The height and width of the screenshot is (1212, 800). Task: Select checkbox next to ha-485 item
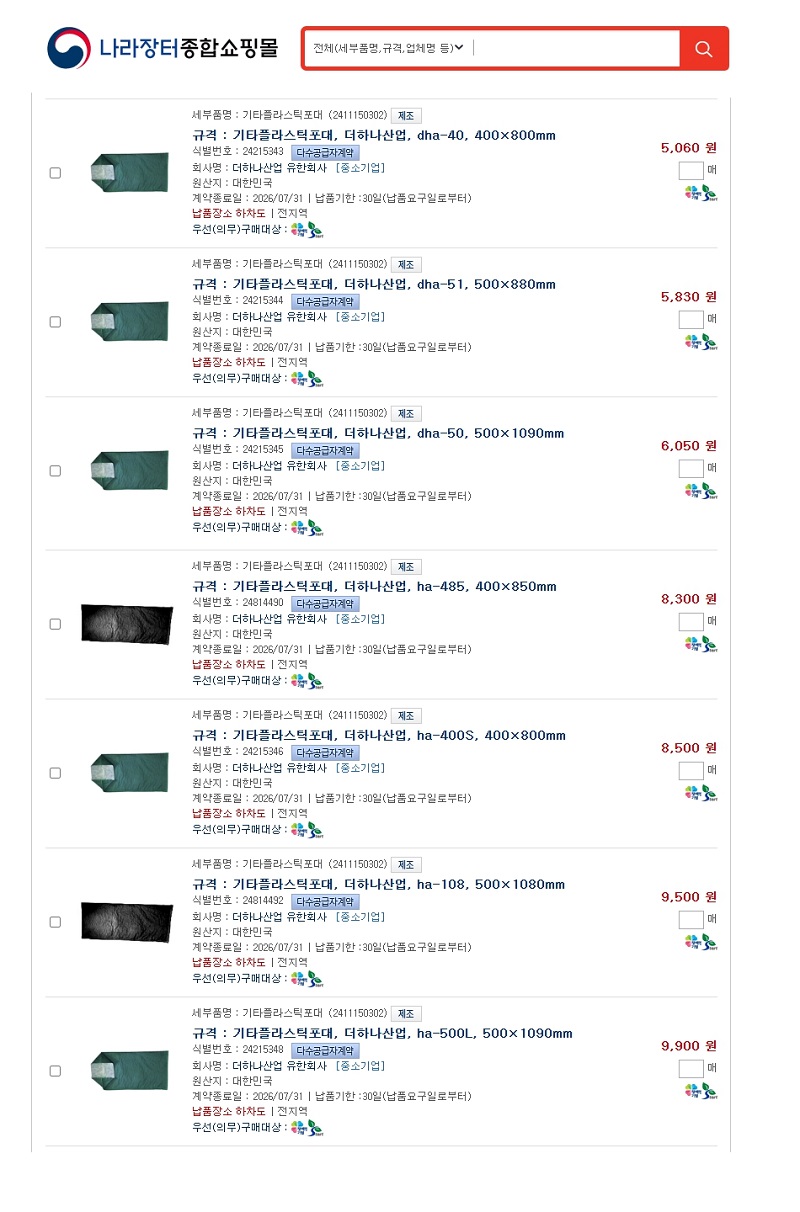click(x=55, y=624)
